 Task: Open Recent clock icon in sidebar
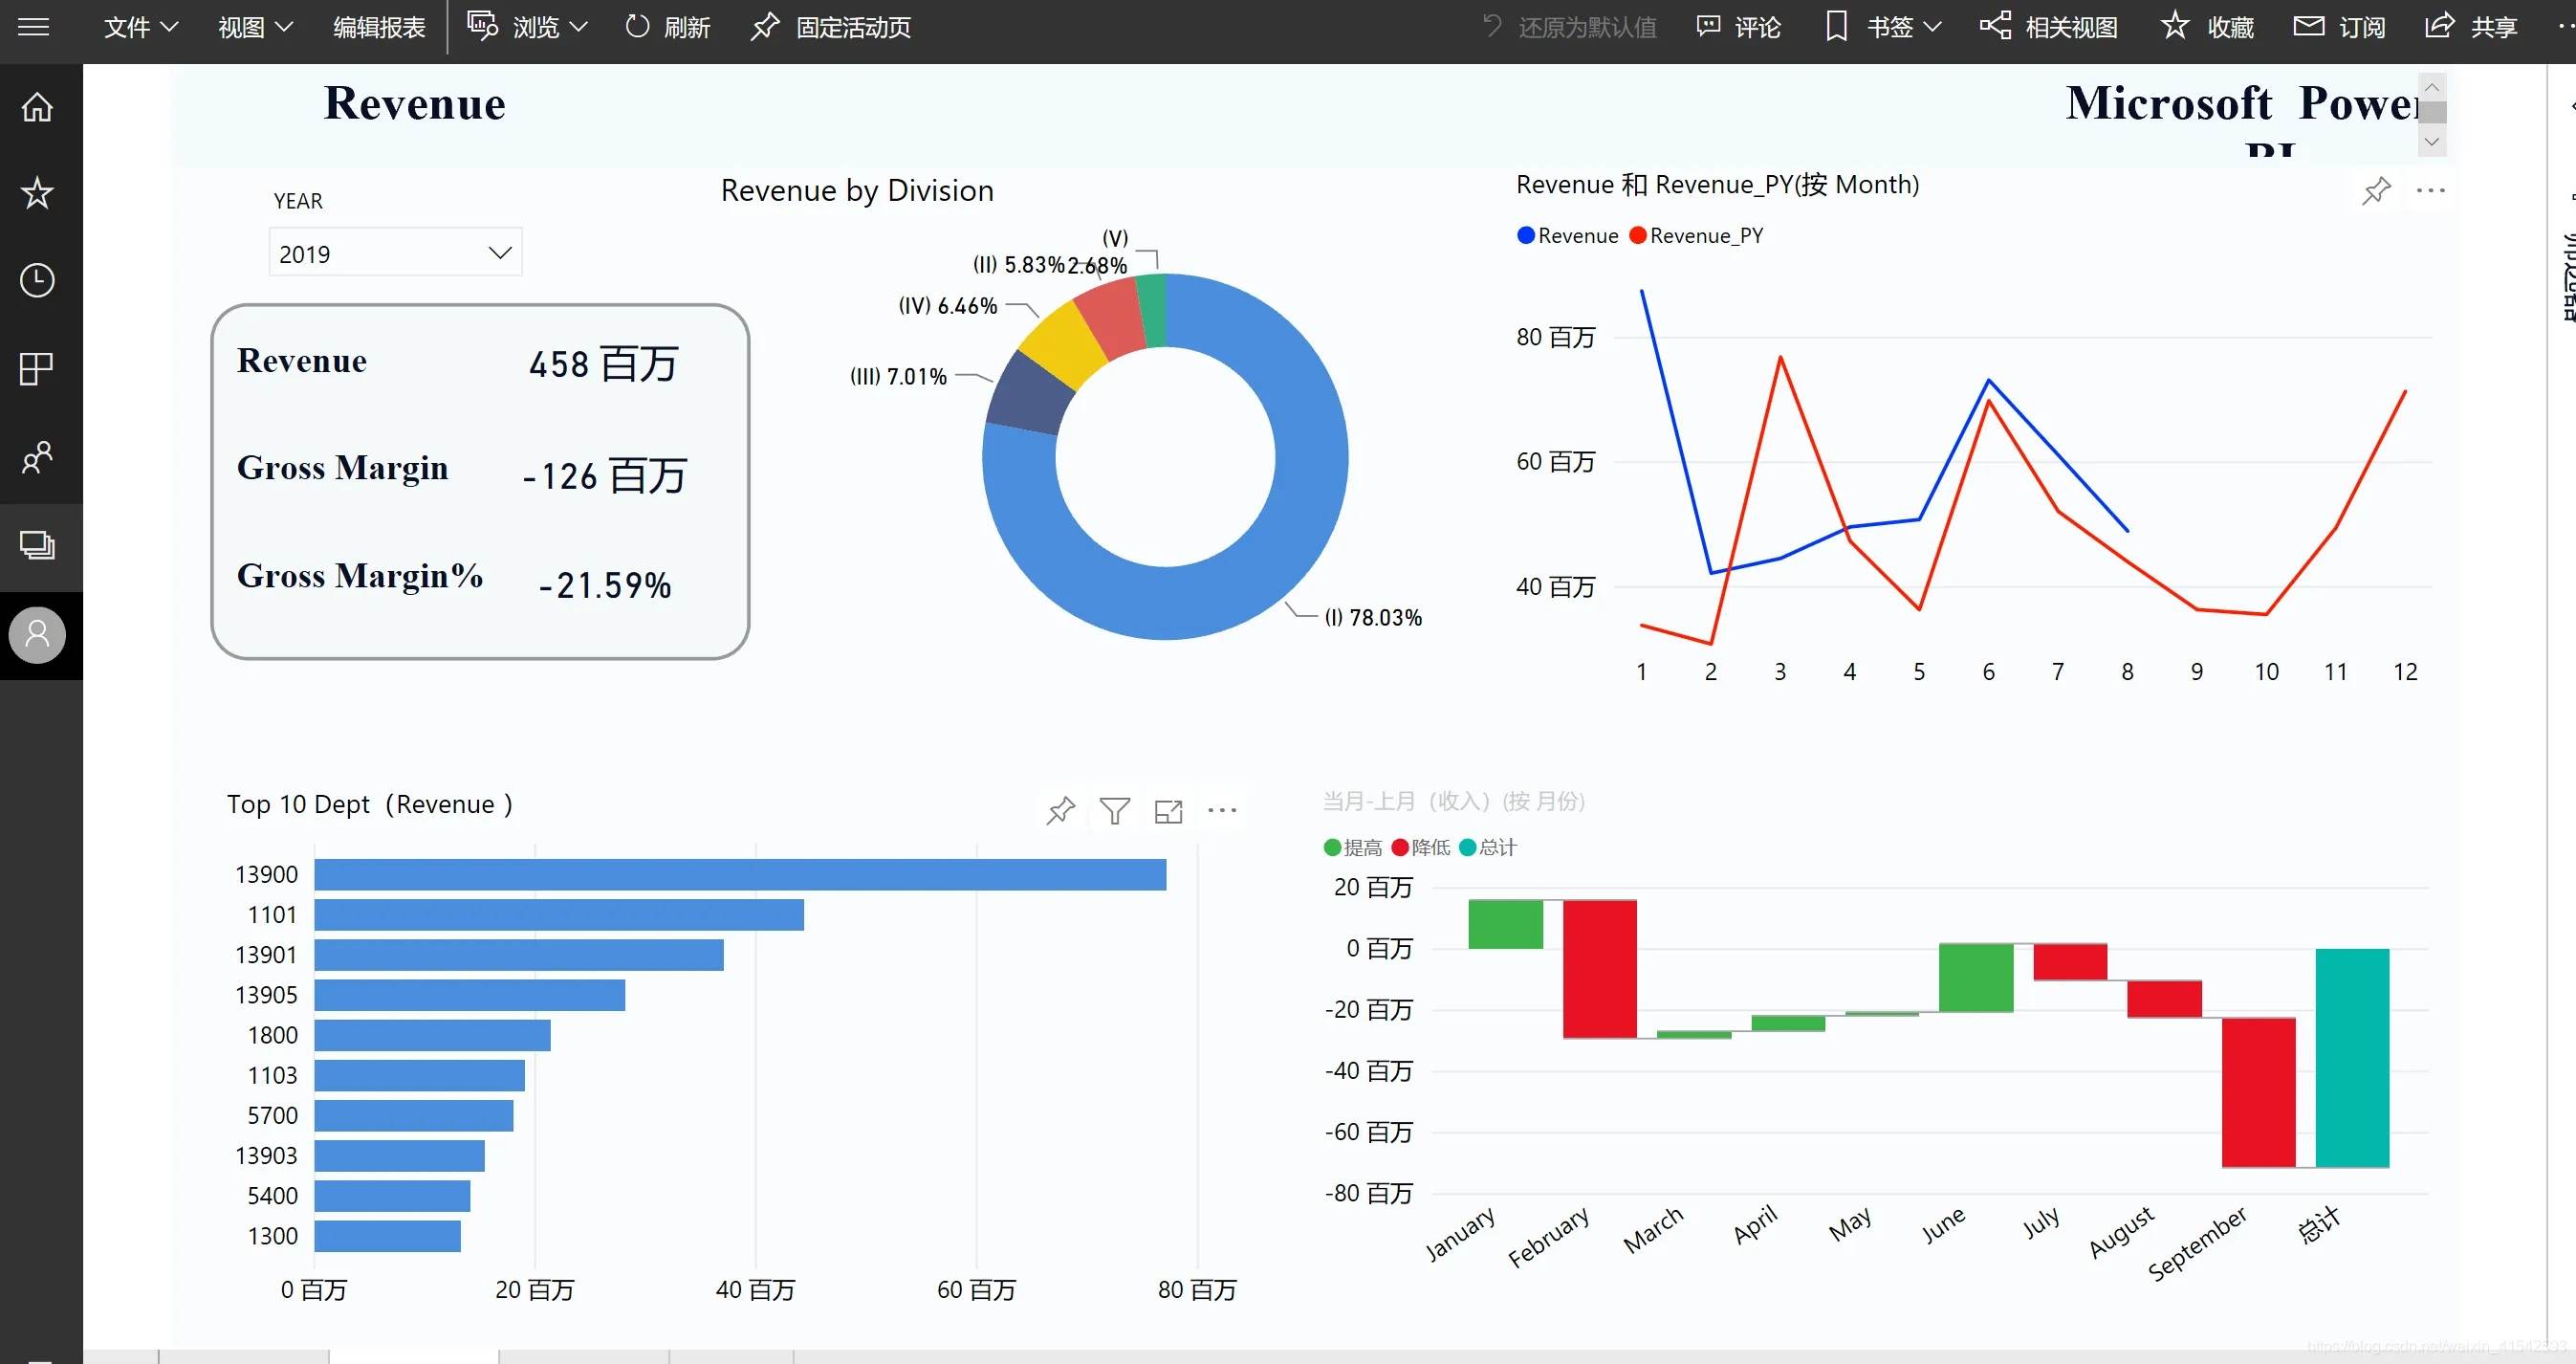37,280
